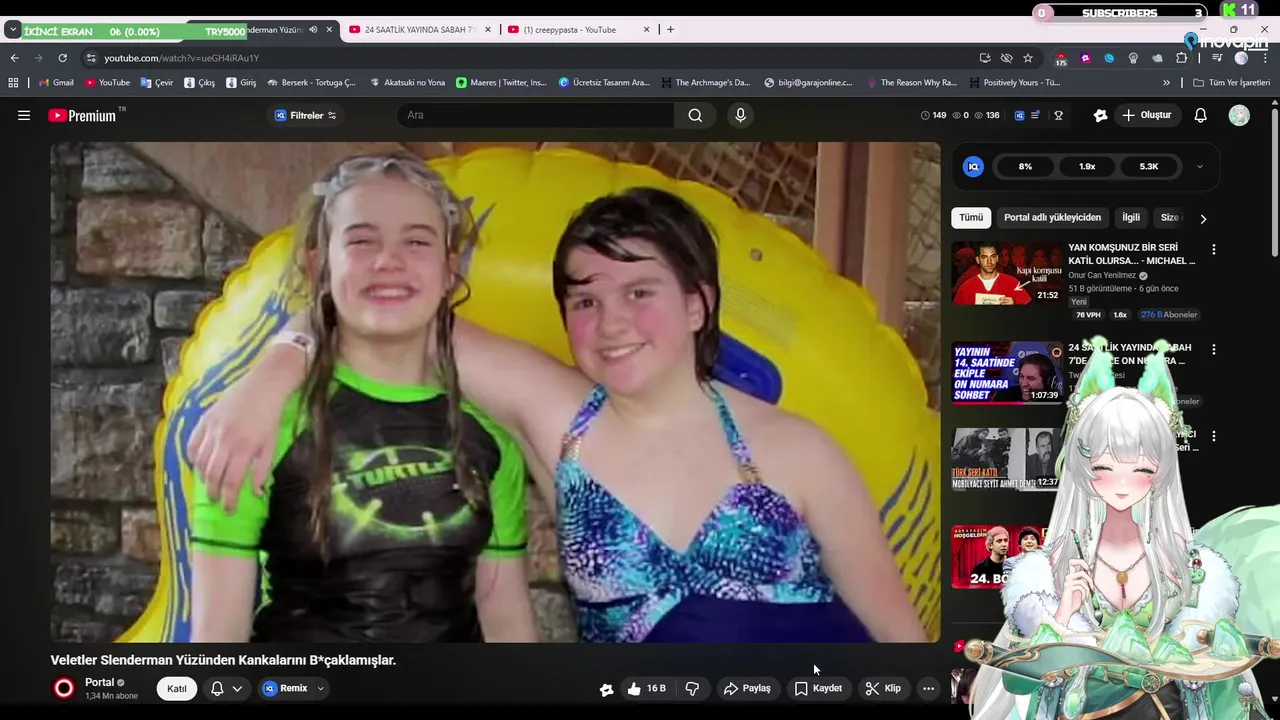
Task: Open the browser extensions puzzle icon
Action: point(1181,58)
